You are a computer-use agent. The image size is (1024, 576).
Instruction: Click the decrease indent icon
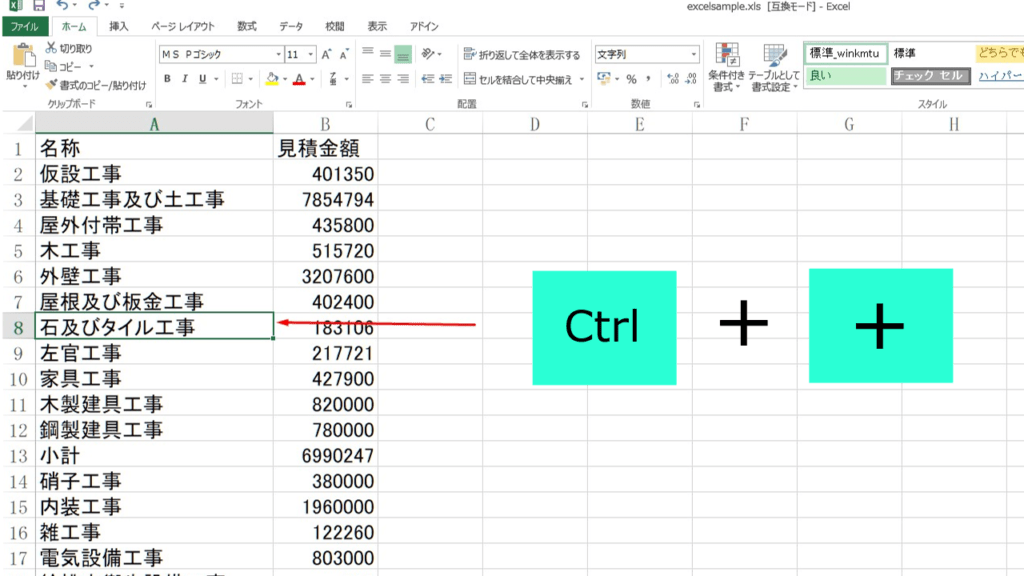[428, 79]
